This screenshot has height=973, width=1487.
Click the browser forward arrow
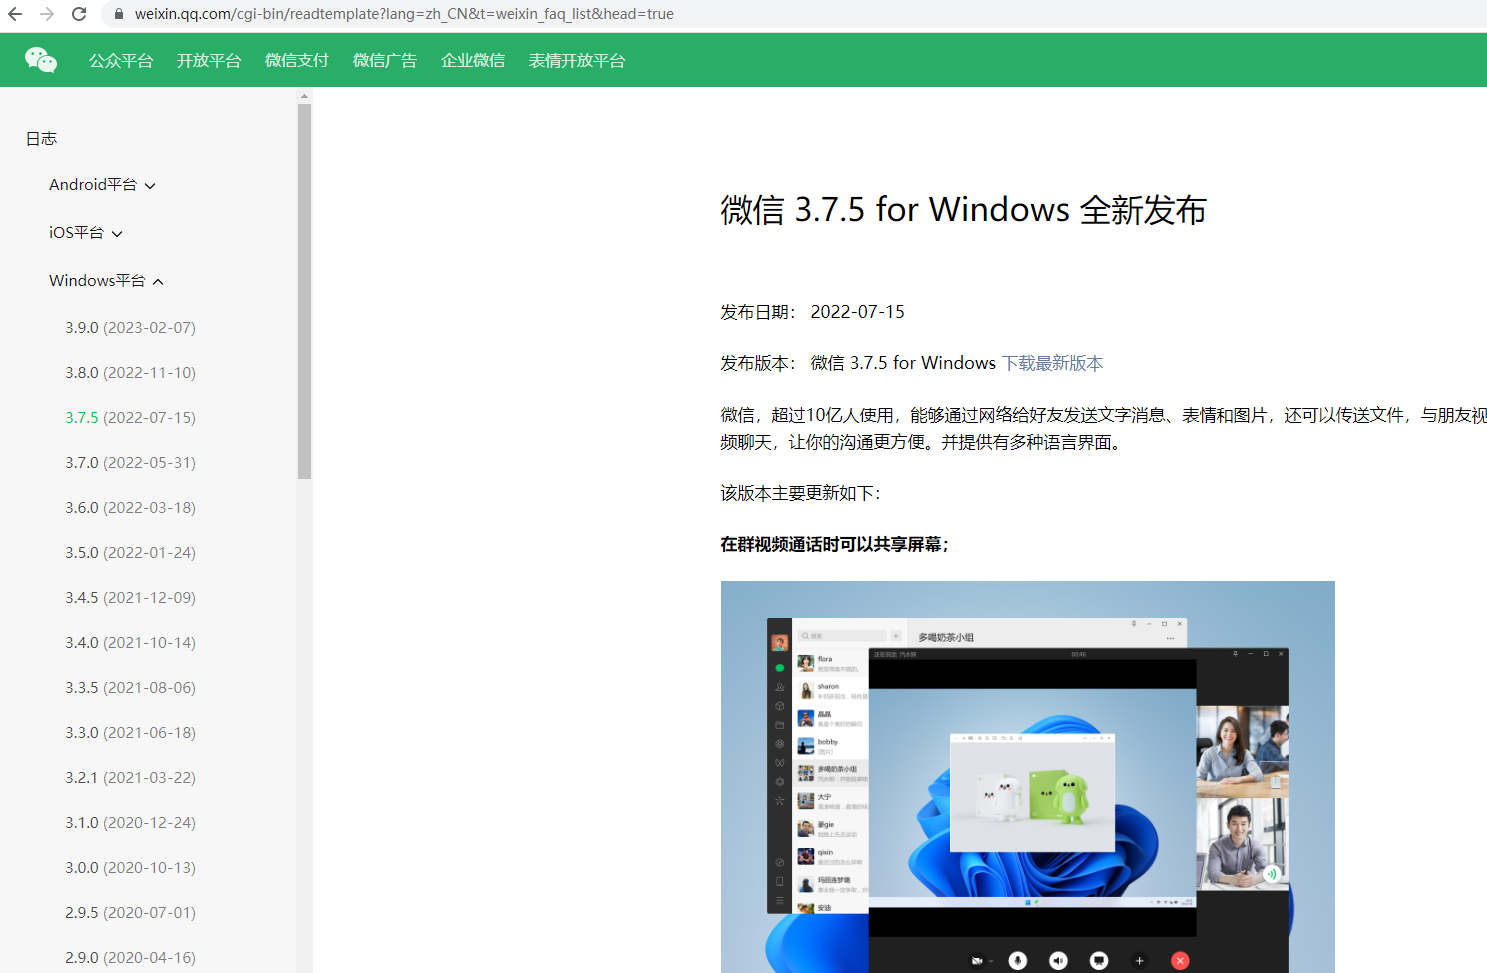(x=47, y=14)
